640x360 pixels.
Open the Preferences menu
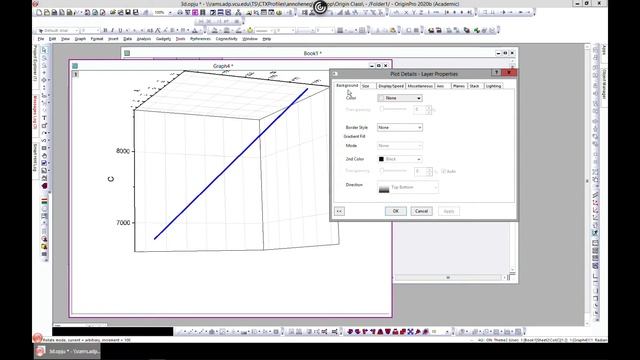coord(200,39)
